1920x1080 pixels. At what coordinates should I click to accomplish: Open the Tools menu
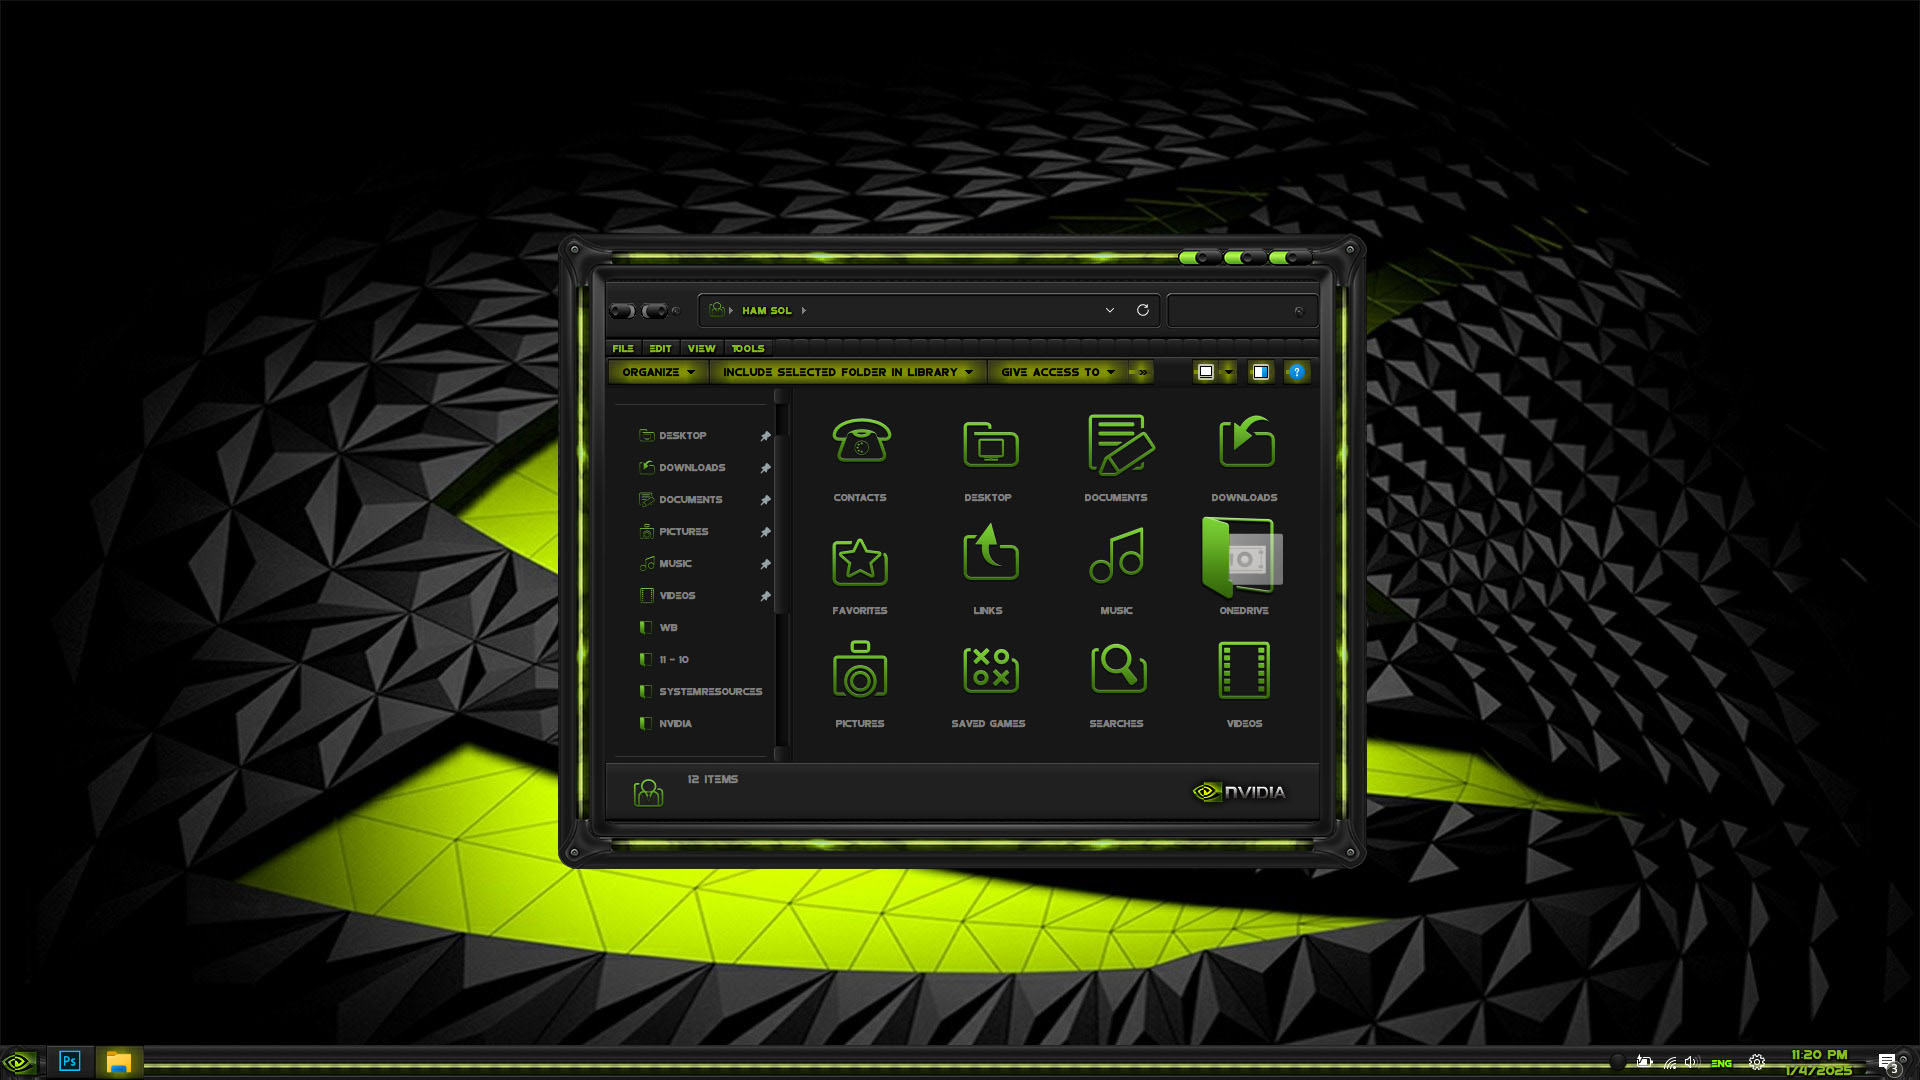pyautogui.click(x=747, y=348)
